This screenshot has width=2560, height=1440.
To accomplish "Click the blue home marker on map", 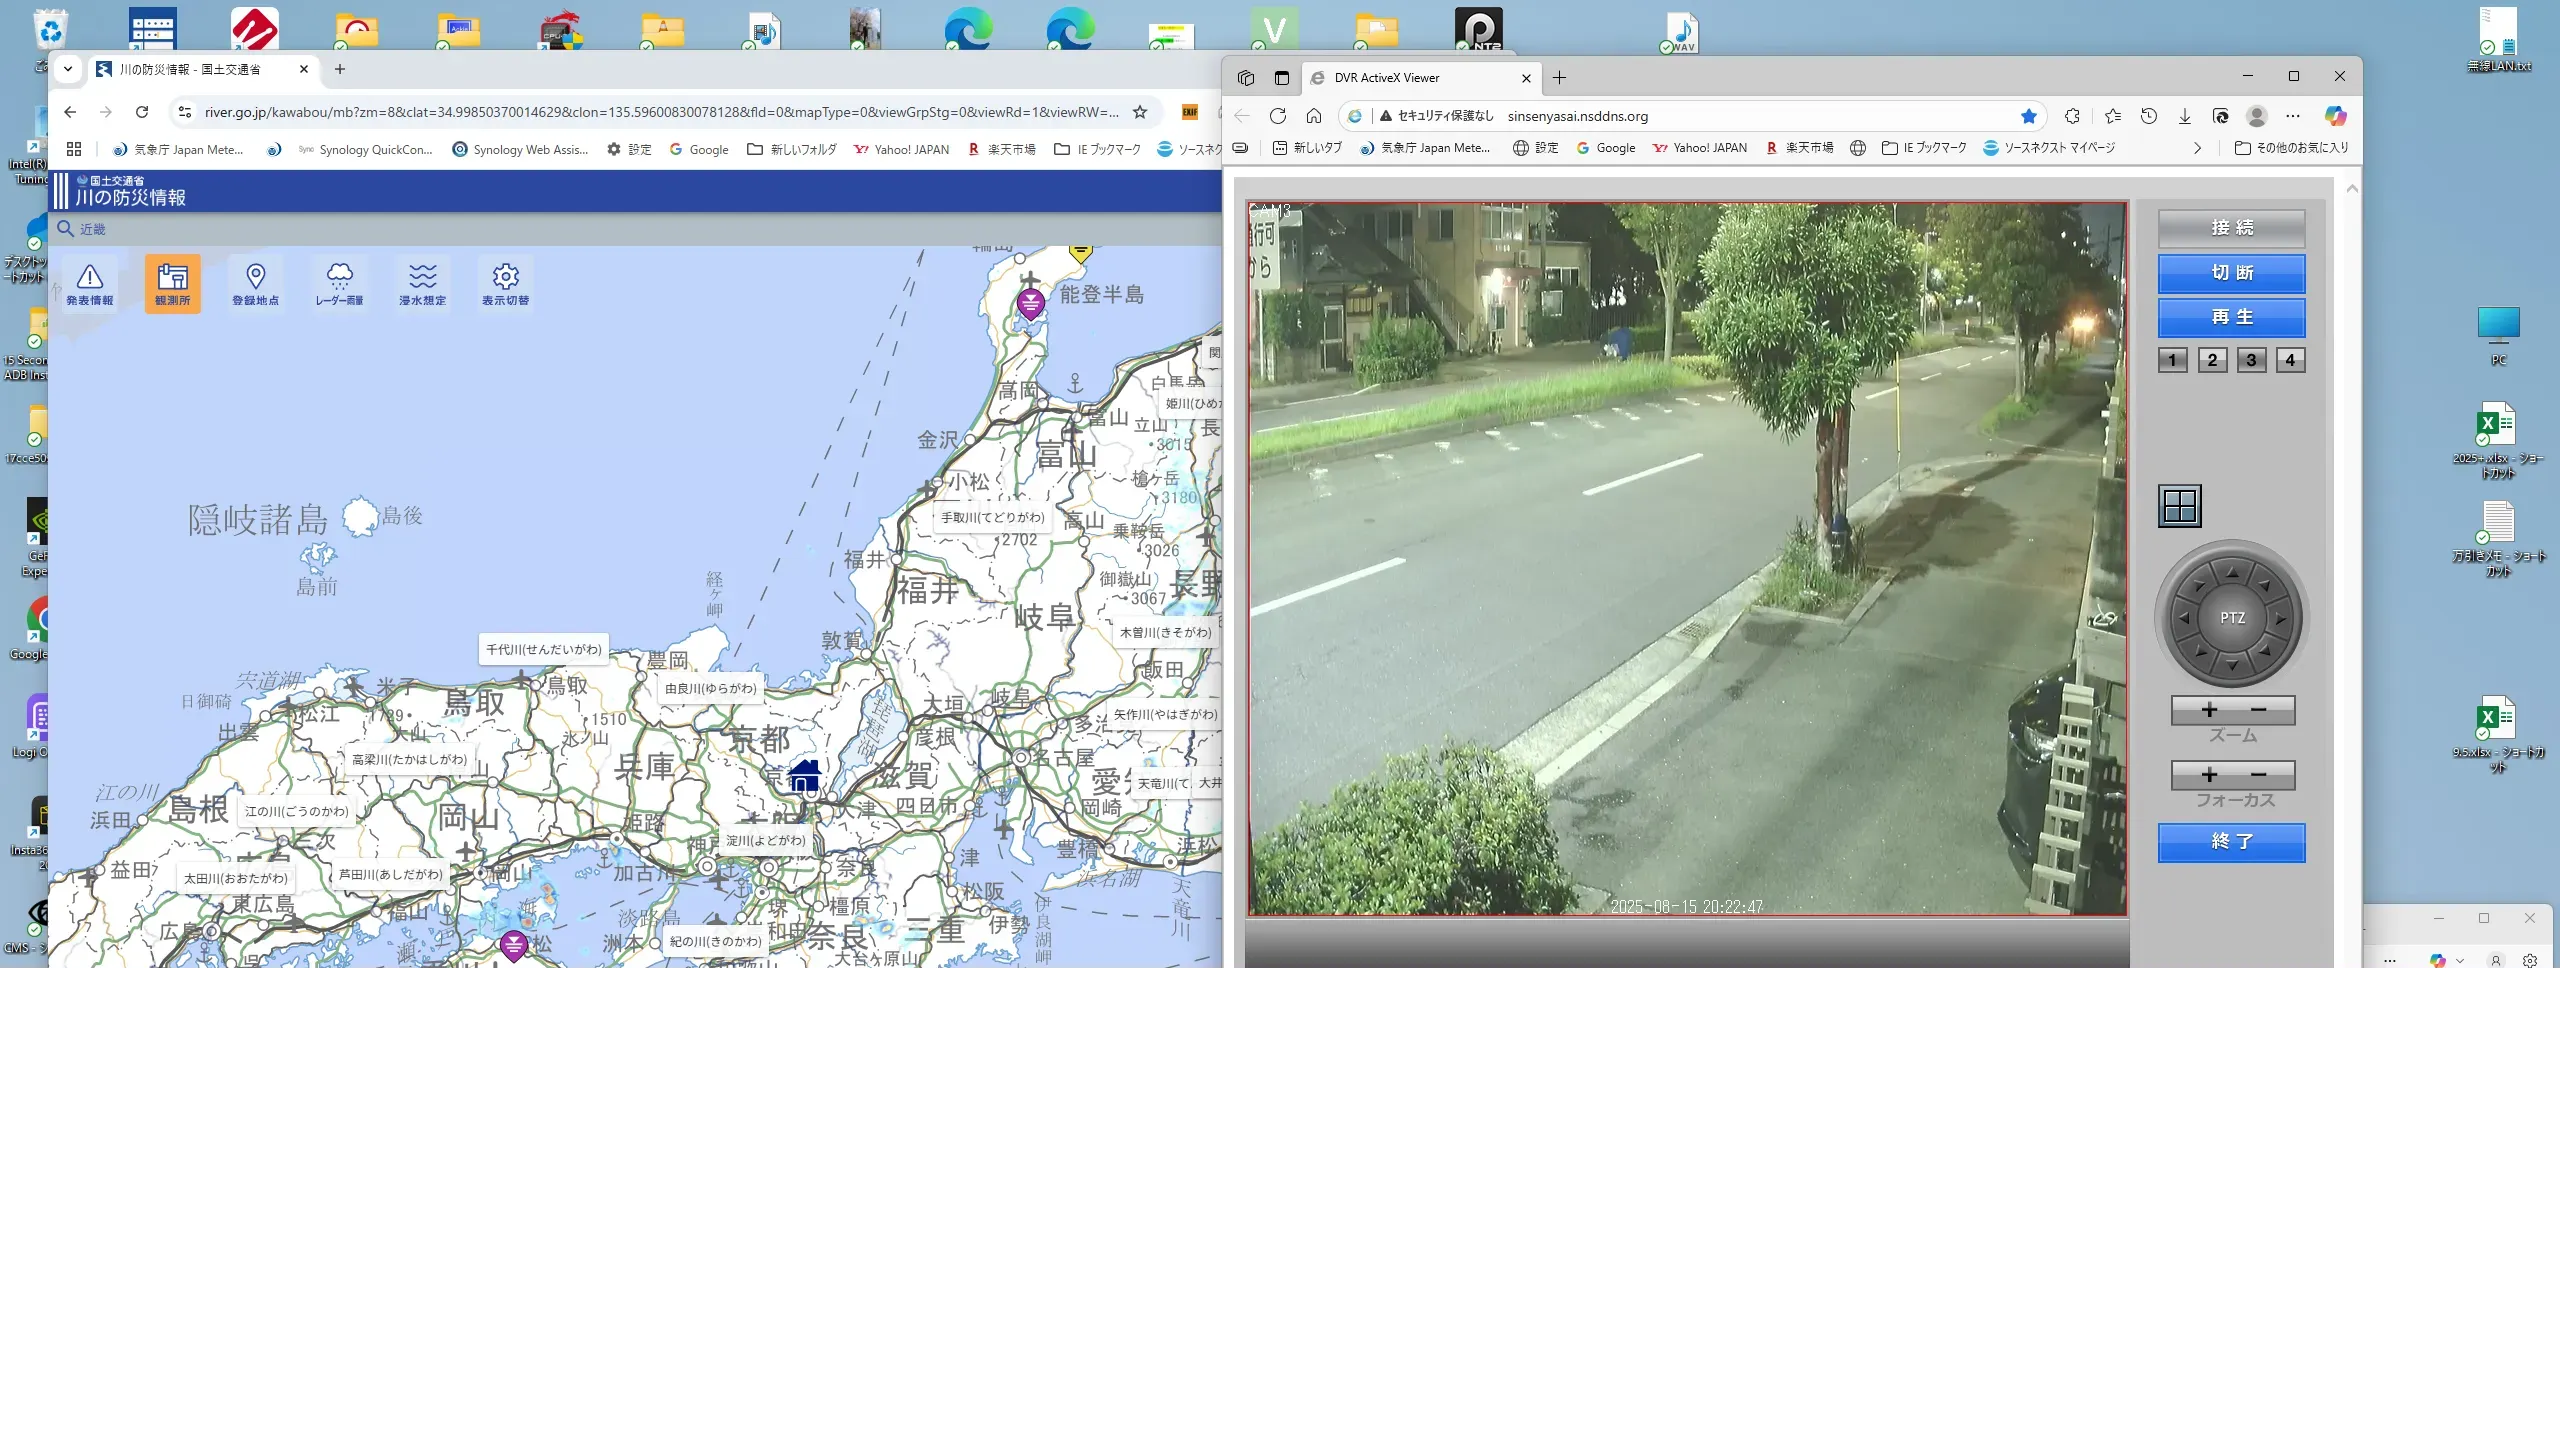I will point(804,775).
